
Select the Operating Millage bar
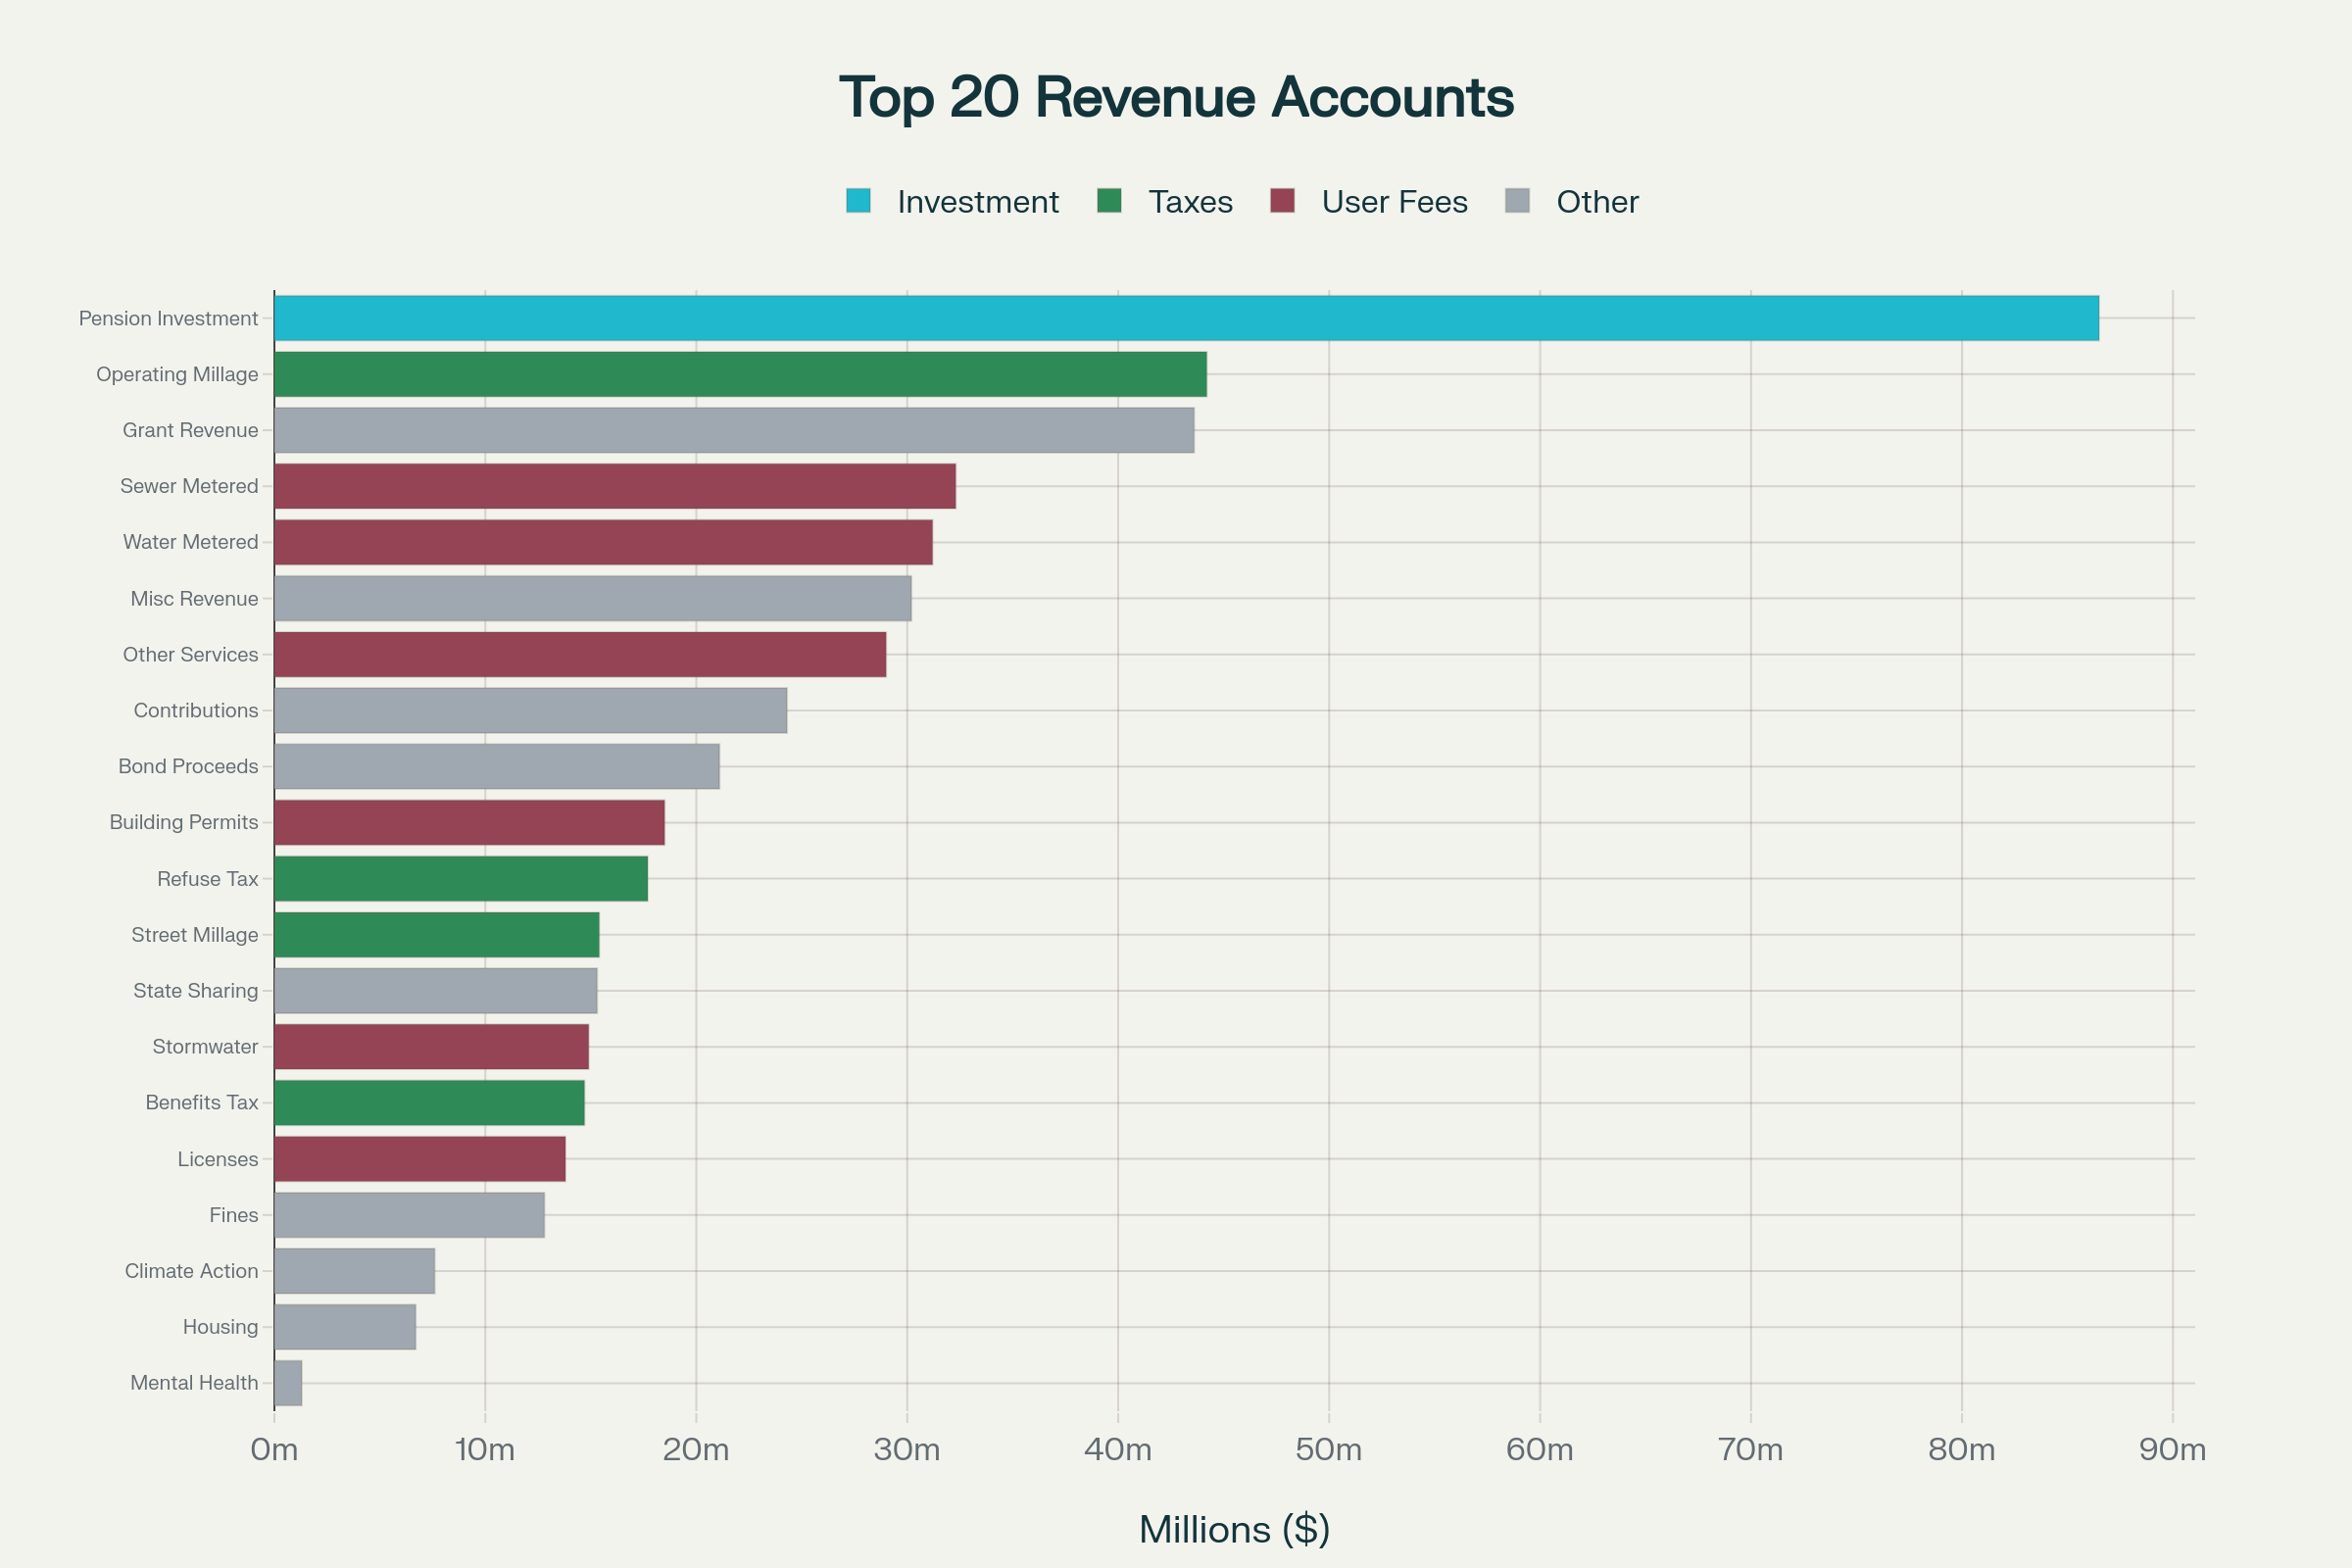[740, 374]
